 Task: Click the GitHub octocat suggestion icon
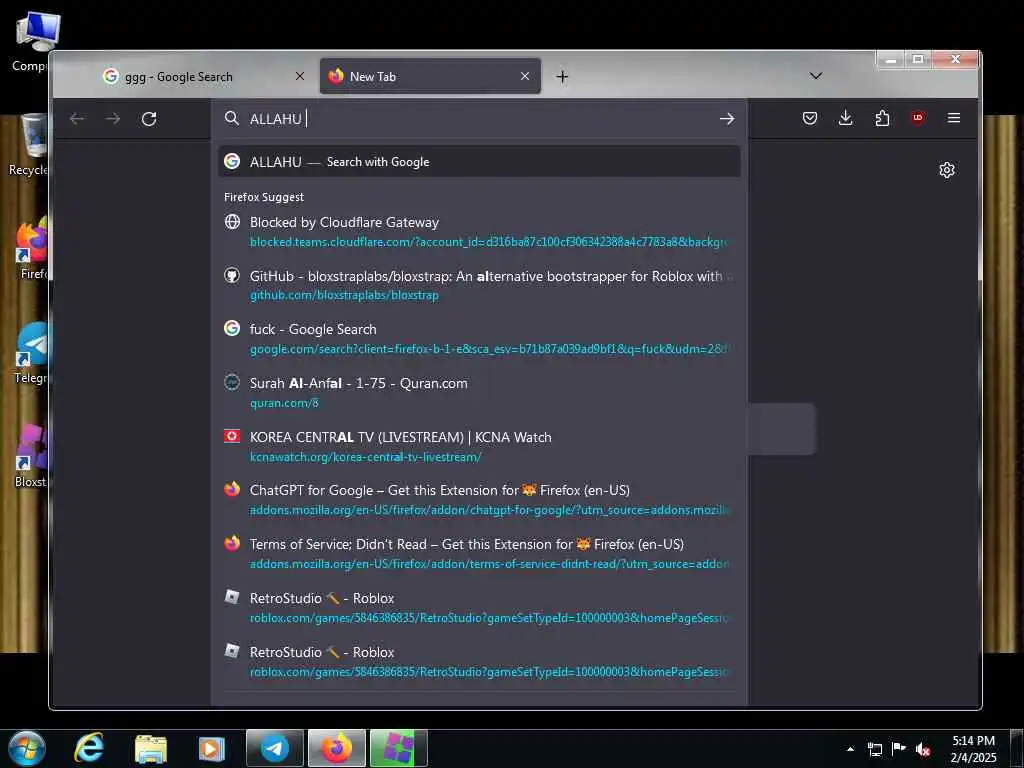[x=232, y=275]
